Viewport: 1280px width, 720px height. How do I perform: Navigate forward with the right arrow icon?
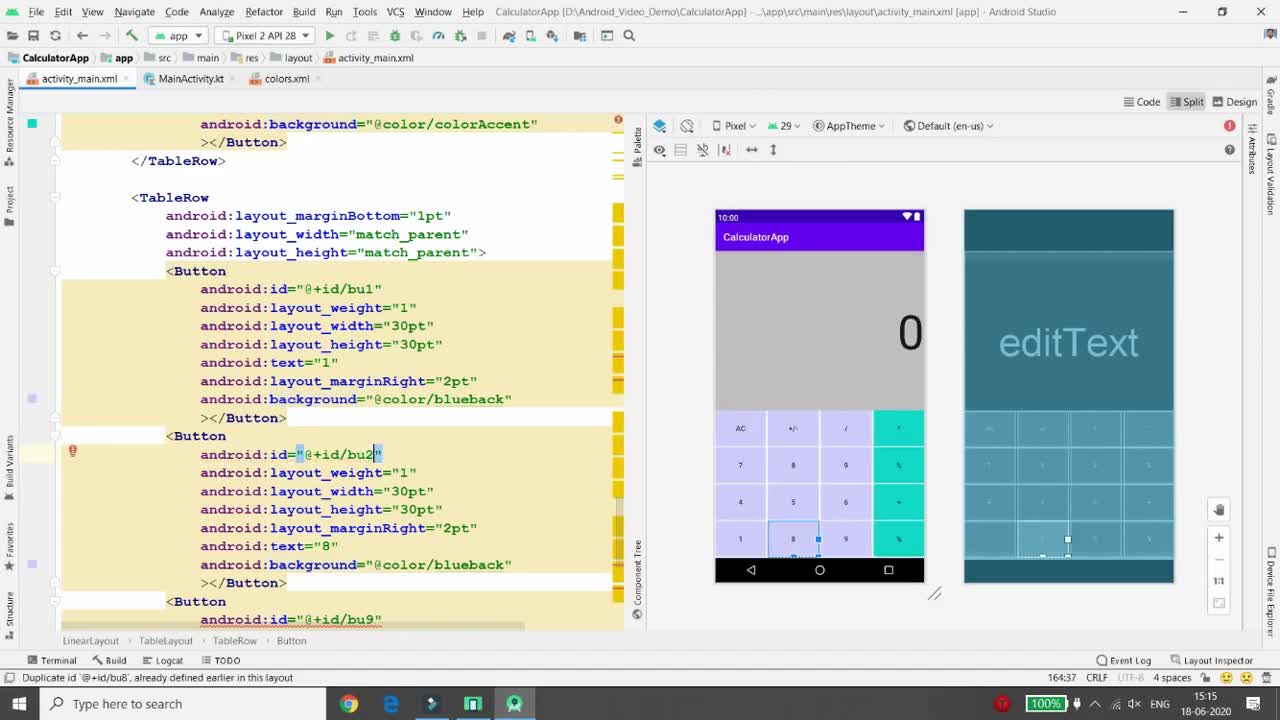pyautogui.click(x=104, y=36)
